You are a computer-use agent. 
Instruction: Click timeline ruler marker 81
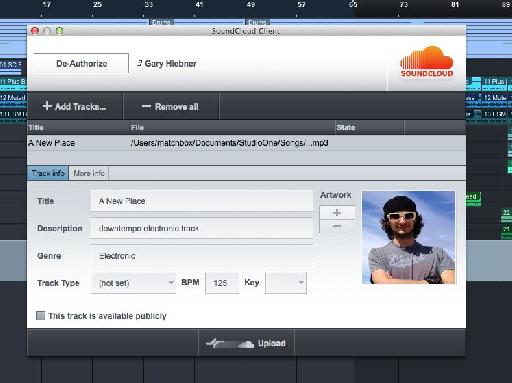pos(455,5)
